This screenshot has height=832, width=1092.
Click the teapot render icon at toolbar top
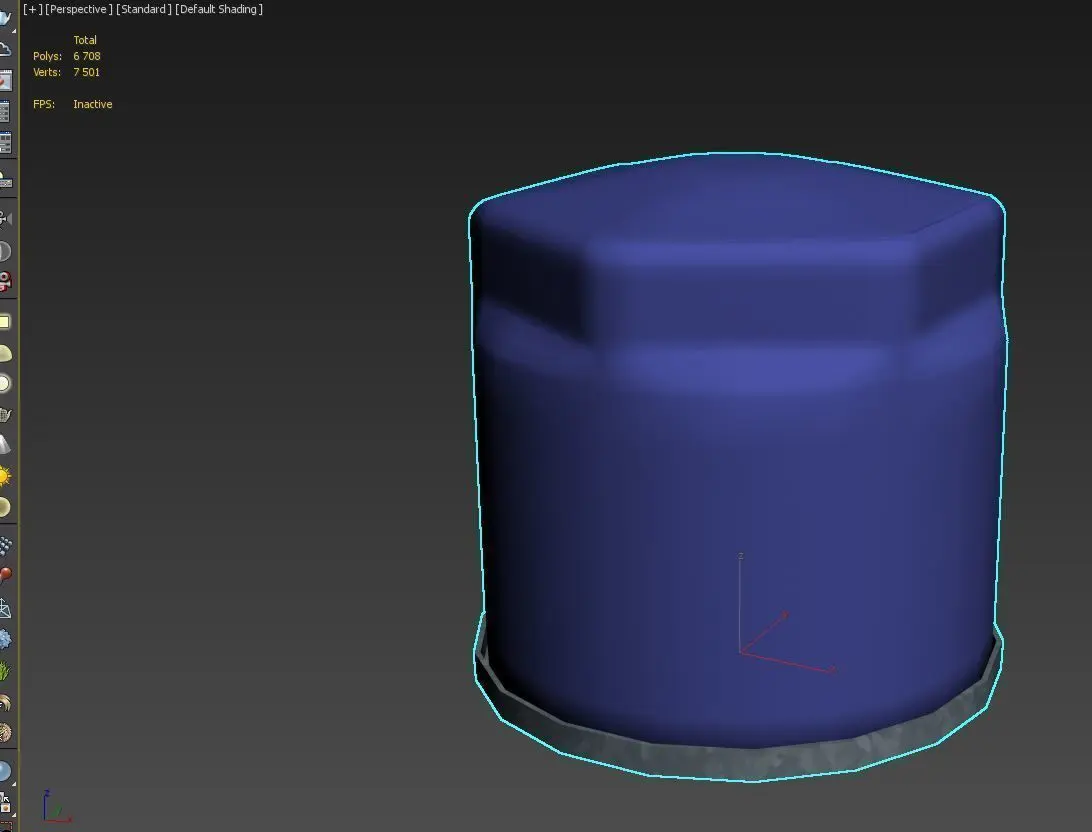(6, 17)
